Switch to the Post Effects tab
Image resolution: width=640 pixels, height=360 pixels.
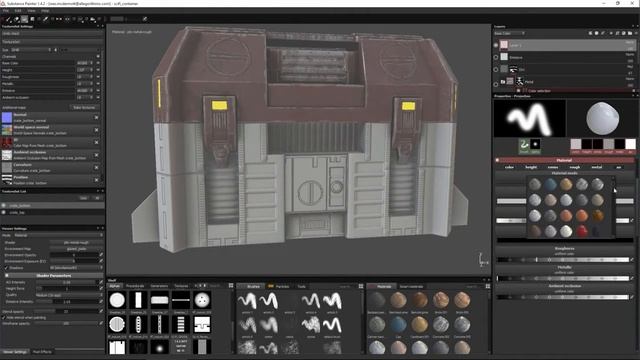pos(42,352)
